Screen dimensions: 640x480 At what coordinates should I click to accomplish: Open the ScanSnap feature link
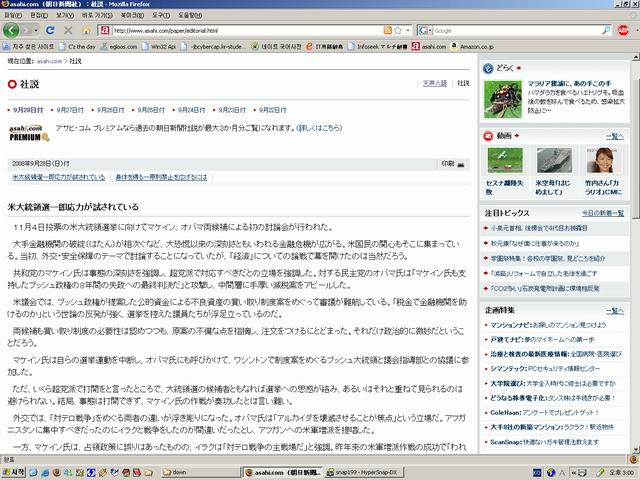click(x=544, y=442)
